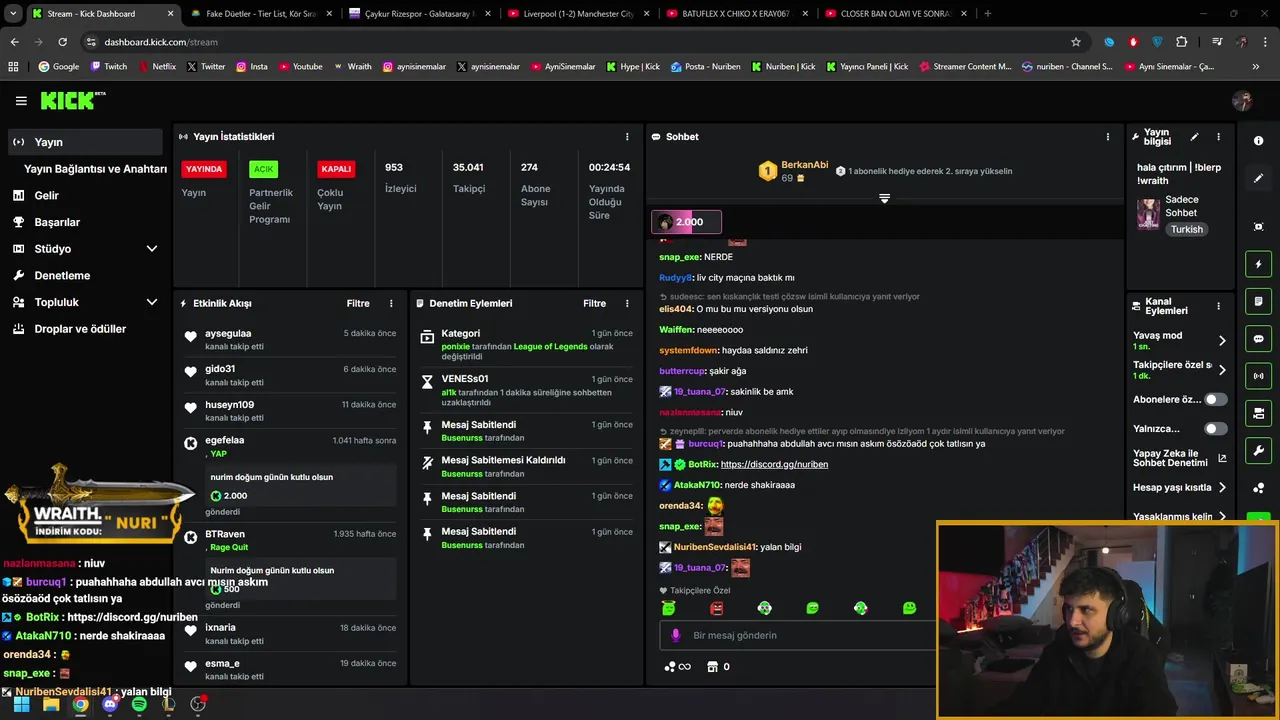The height and width of the screenshot is (720, 1280).
Task: Open Yavaş mod settings arrow
Action: pyautogui.click(x=1222, y=341)
